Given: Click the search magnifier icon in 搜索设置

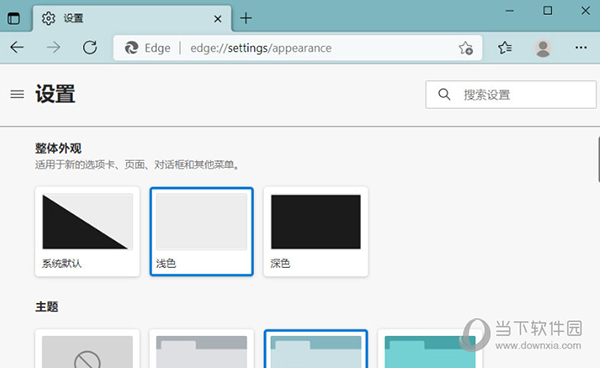Looking at the screenshot, I should pos(444,94).
